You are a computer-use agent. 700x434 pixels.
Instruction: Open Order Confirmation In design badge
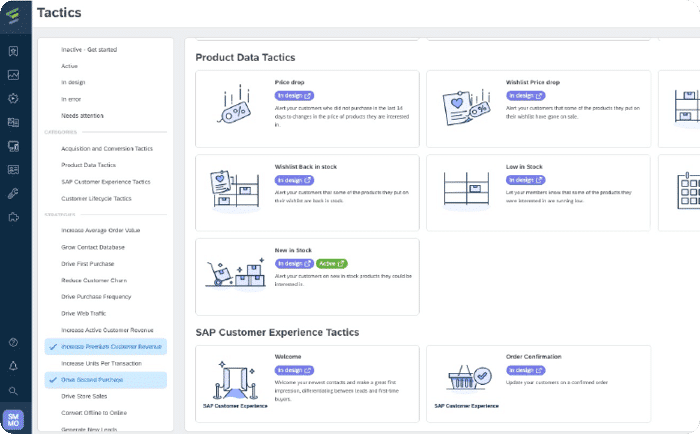click(525, 370)
